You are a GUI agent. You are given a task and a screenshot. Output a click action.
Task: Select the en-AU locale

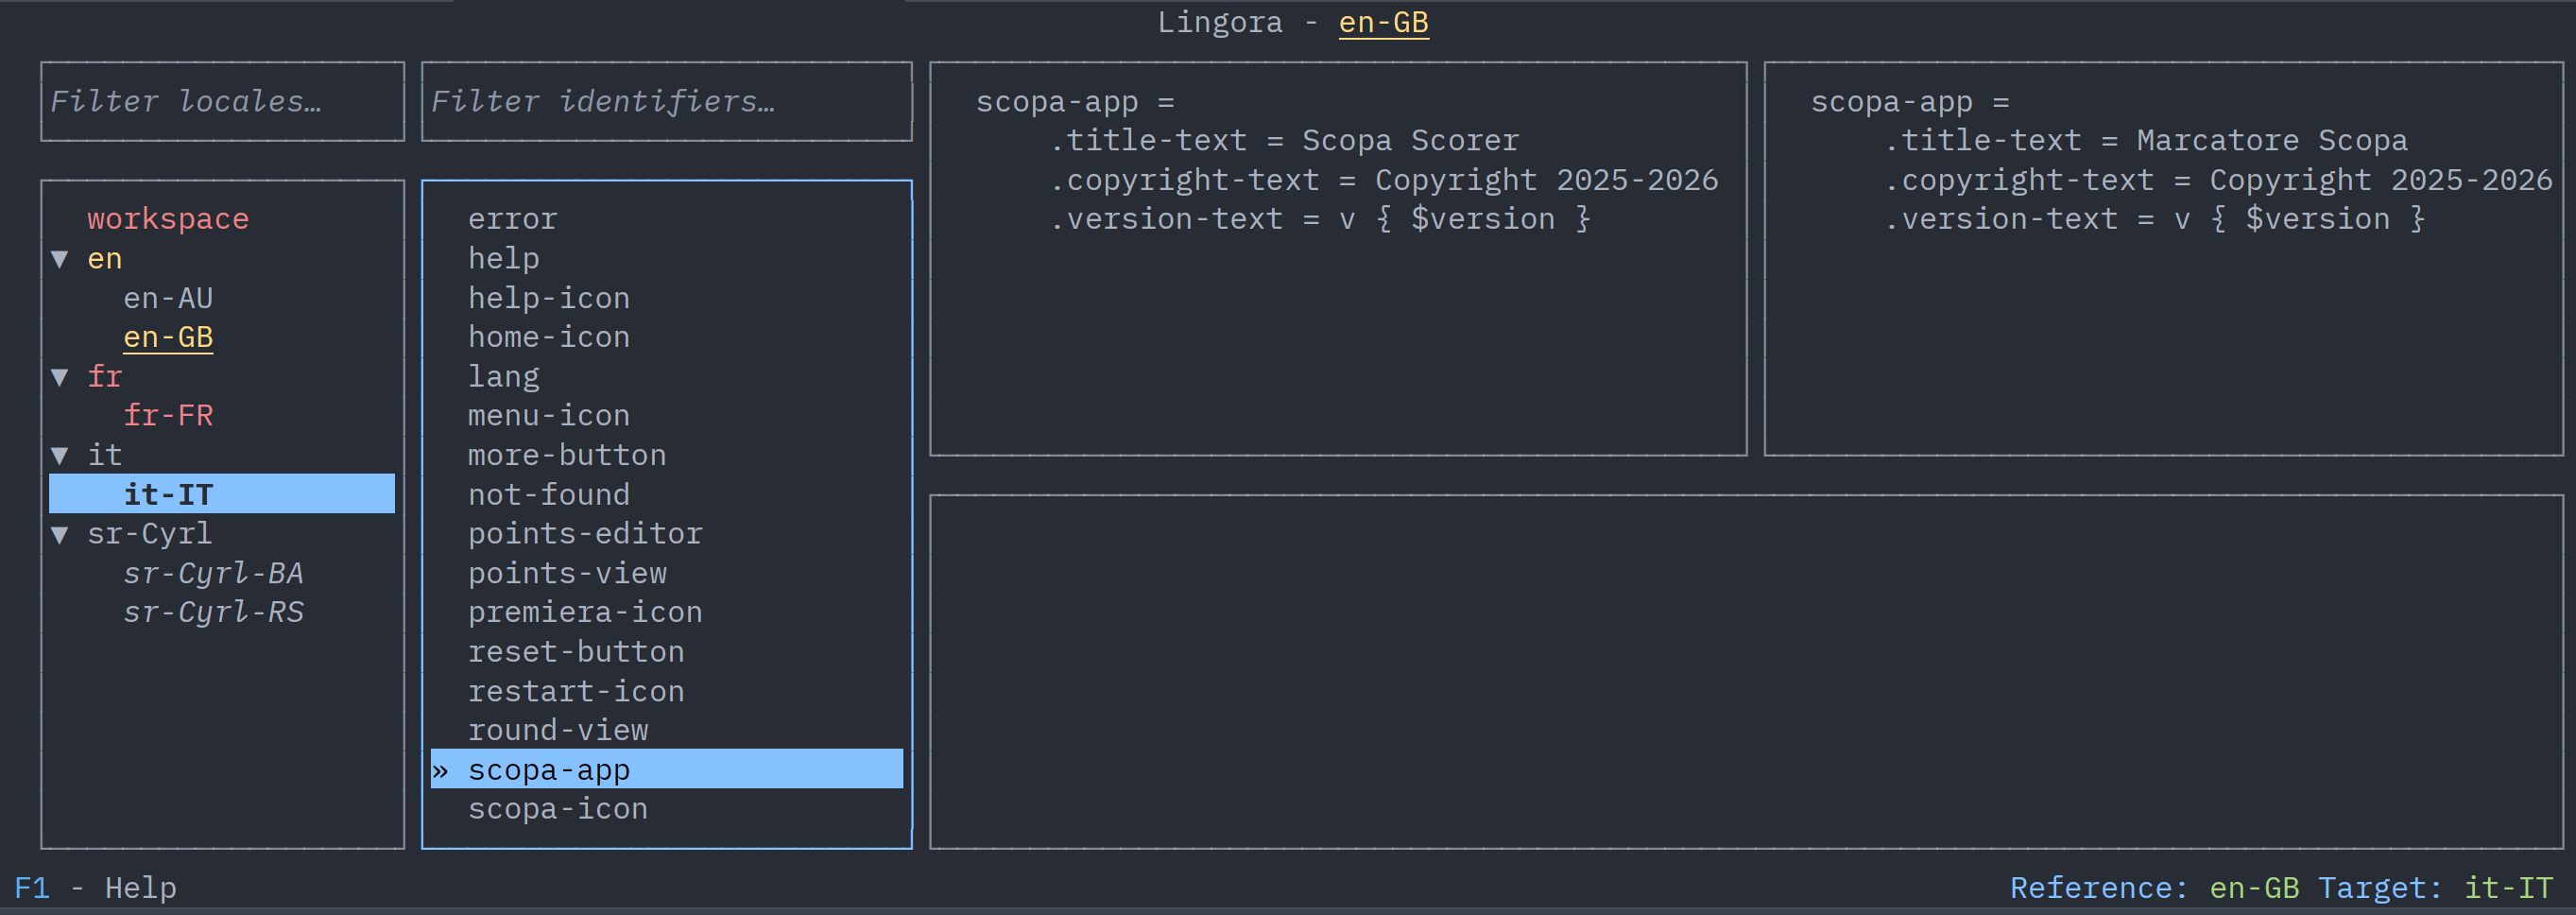168,298
